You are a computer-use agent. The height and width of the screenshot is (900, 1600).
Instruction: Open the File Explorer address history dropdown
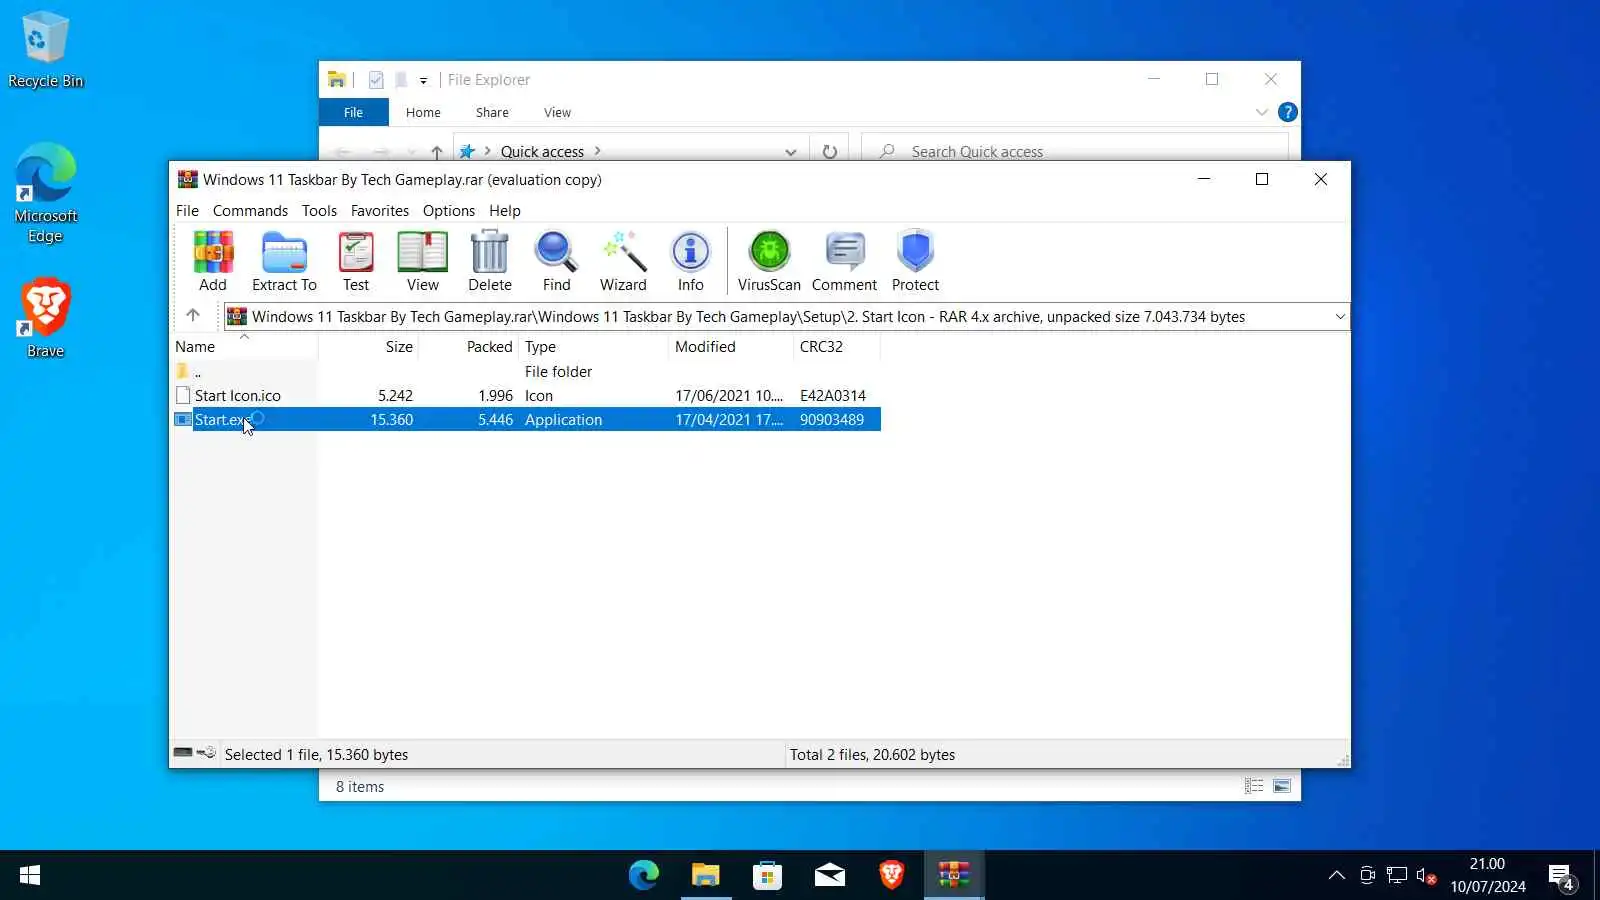(791, 152)
